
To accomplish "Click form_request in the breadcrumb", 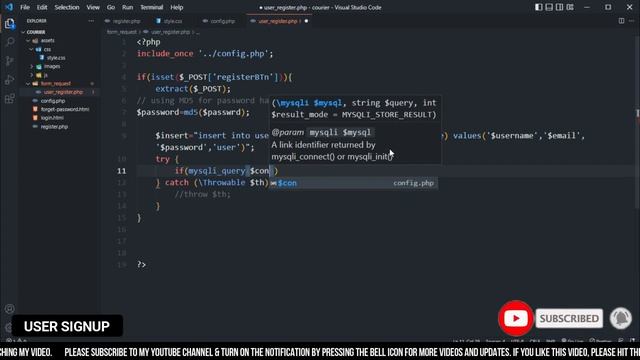I will coord(122,32).
